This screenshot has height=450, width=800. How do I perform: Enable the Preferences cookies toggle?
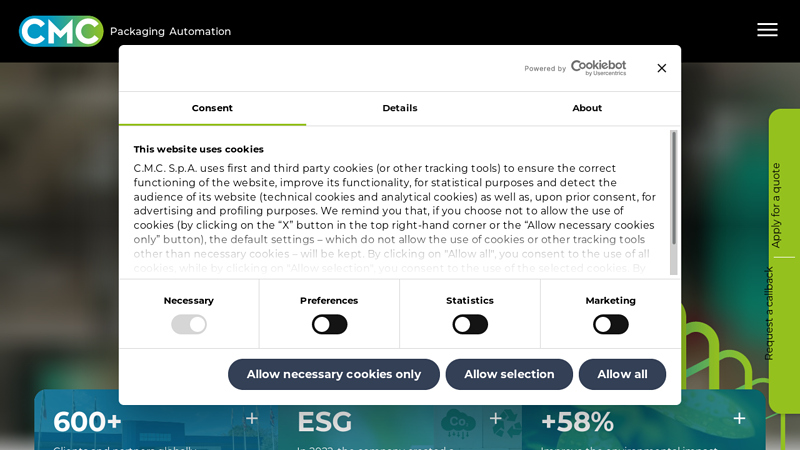(x=330, y=324)
